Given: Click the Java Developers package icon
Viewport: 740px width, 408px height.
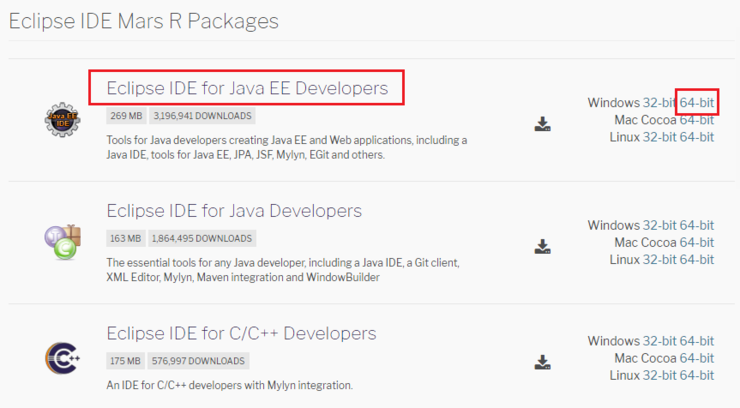Looking at the screenshot, I should tap(63, 242).
